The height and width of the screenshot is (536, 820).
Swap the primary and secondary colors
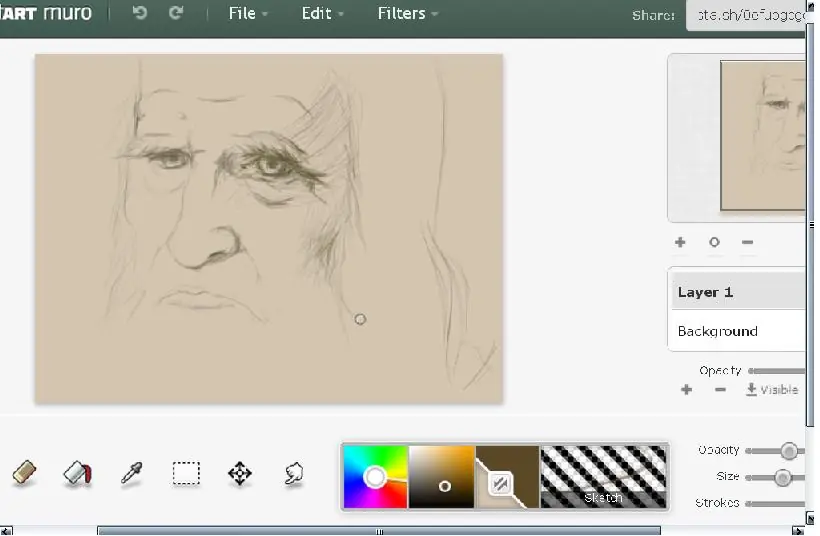(500, 484)
